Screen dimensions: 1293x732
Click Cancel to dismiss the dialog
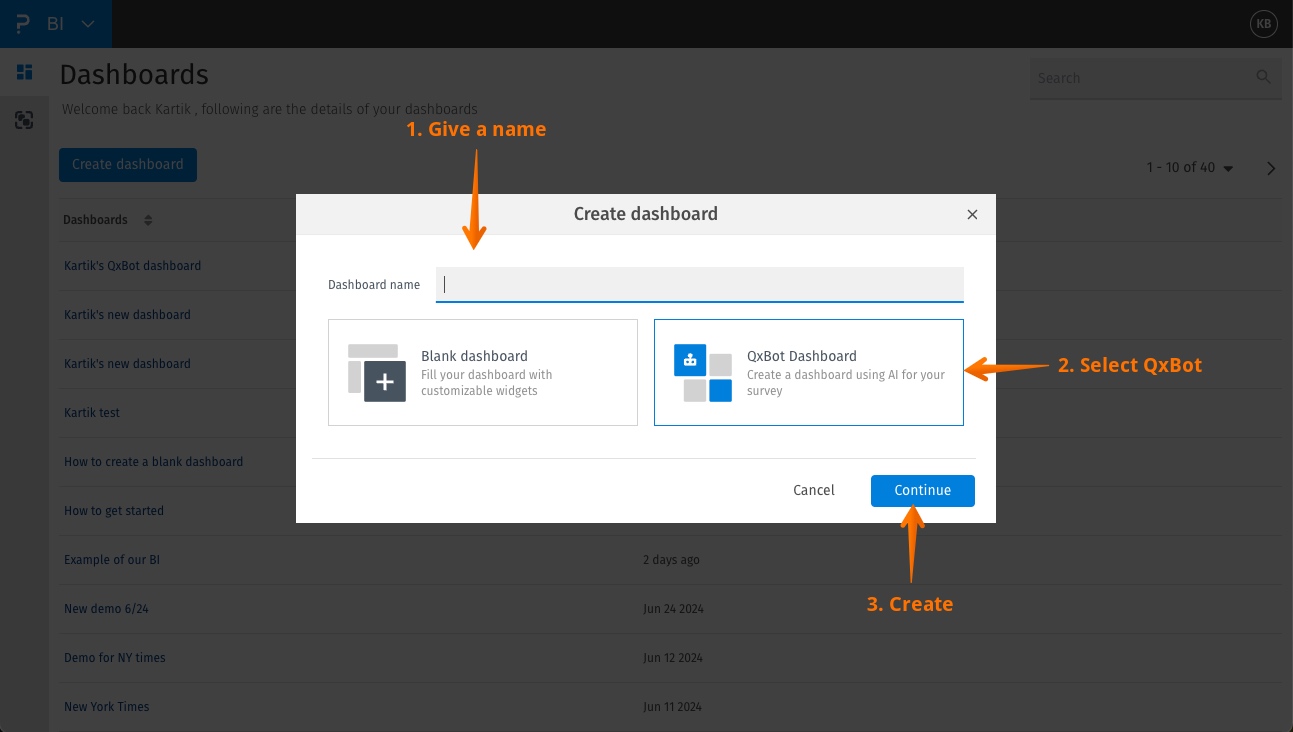pos(813,490)
